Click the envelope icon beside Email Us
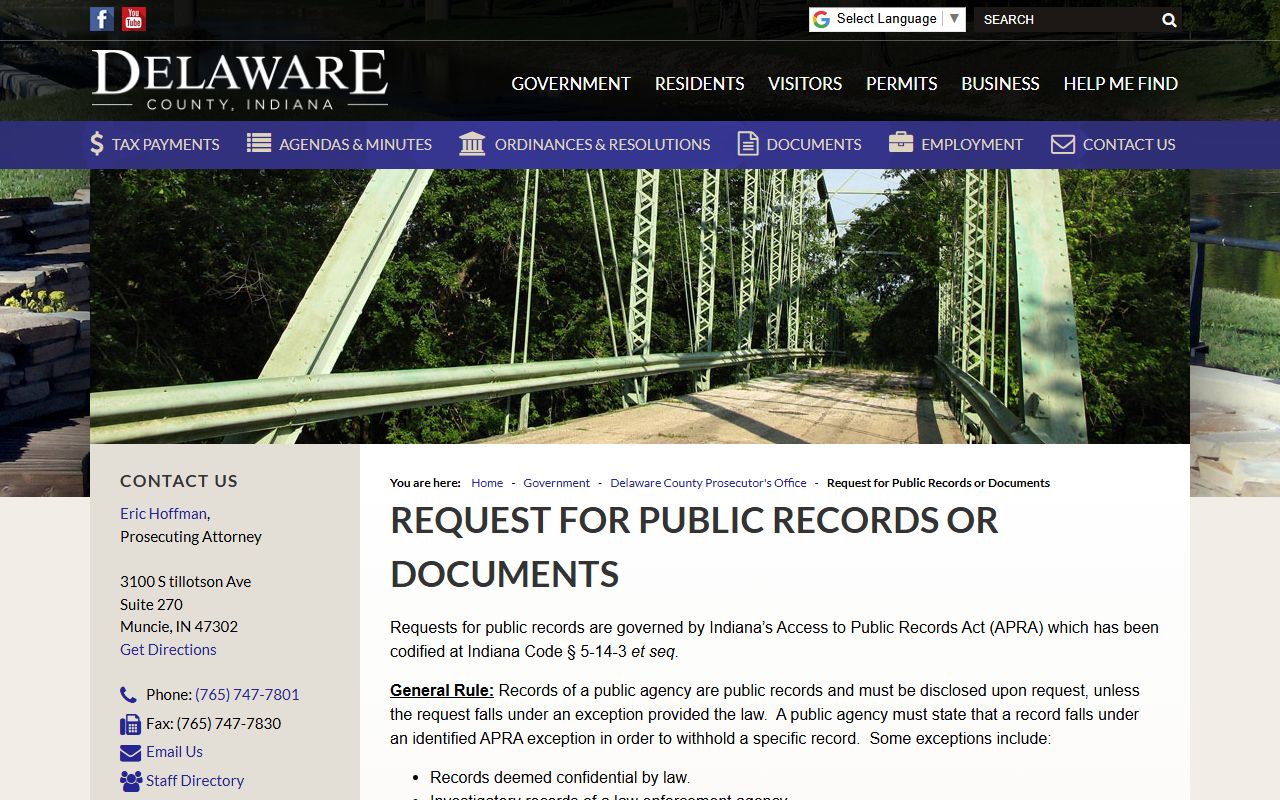The height and width of the screenshot is (800, 1280). pos(131,752)
